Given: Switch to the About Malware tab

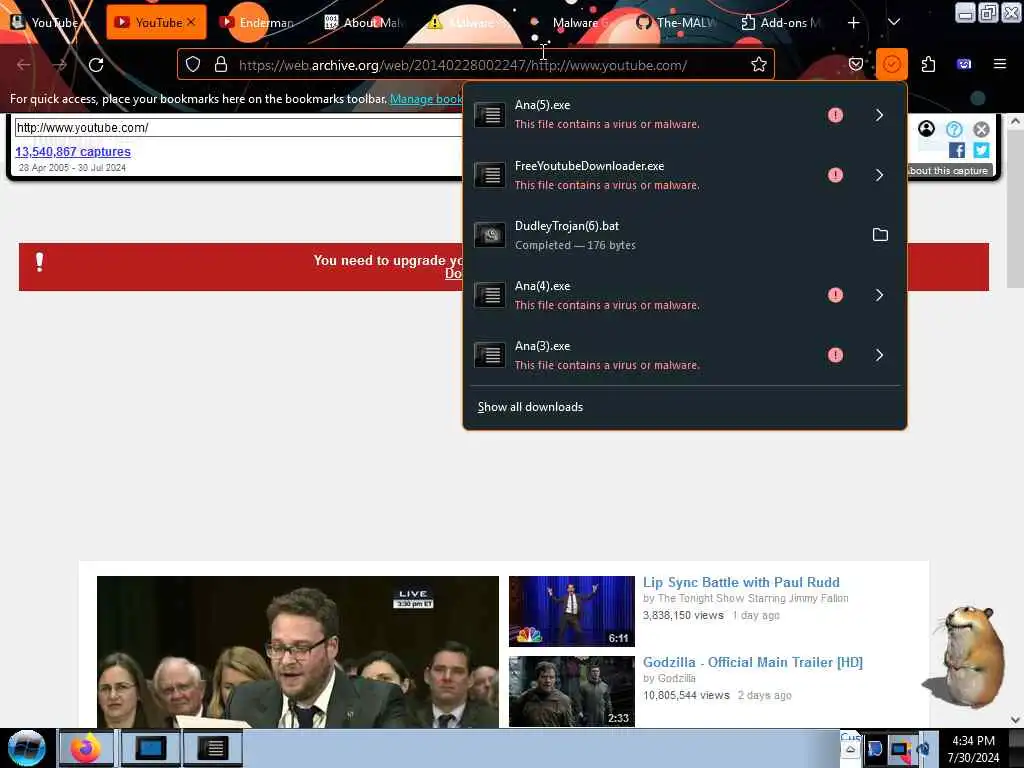Looking at the screenshot, I should tap(364, 22).
